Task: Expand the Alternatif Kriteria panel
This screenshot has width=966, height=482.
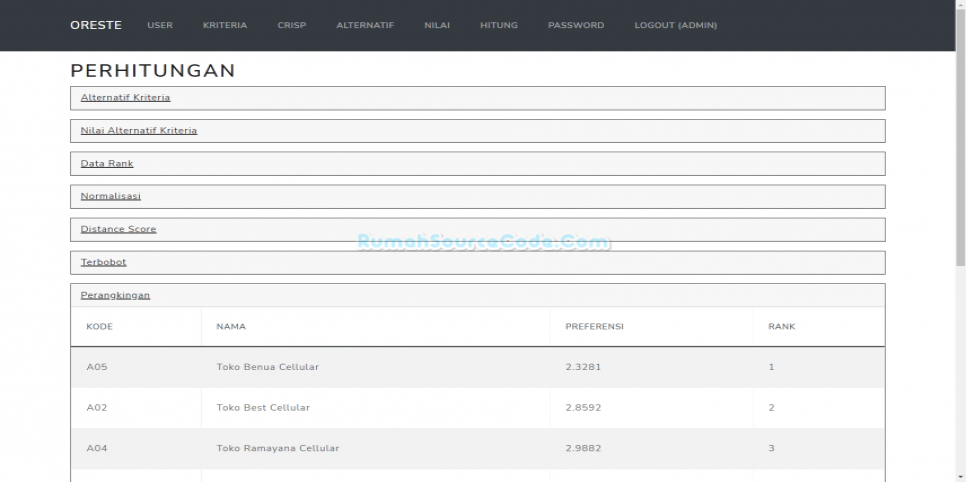Action: click(125, 98)
